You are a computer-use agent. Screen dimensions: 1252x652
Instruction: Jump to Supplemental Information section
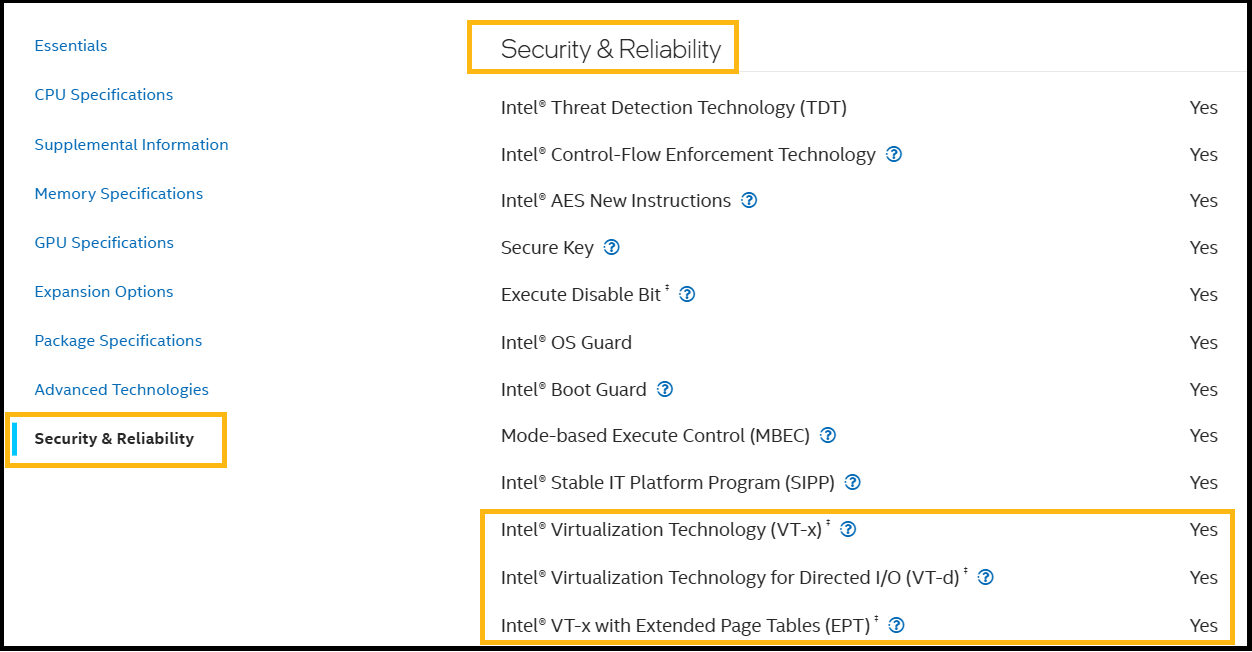tap(131, 145)
